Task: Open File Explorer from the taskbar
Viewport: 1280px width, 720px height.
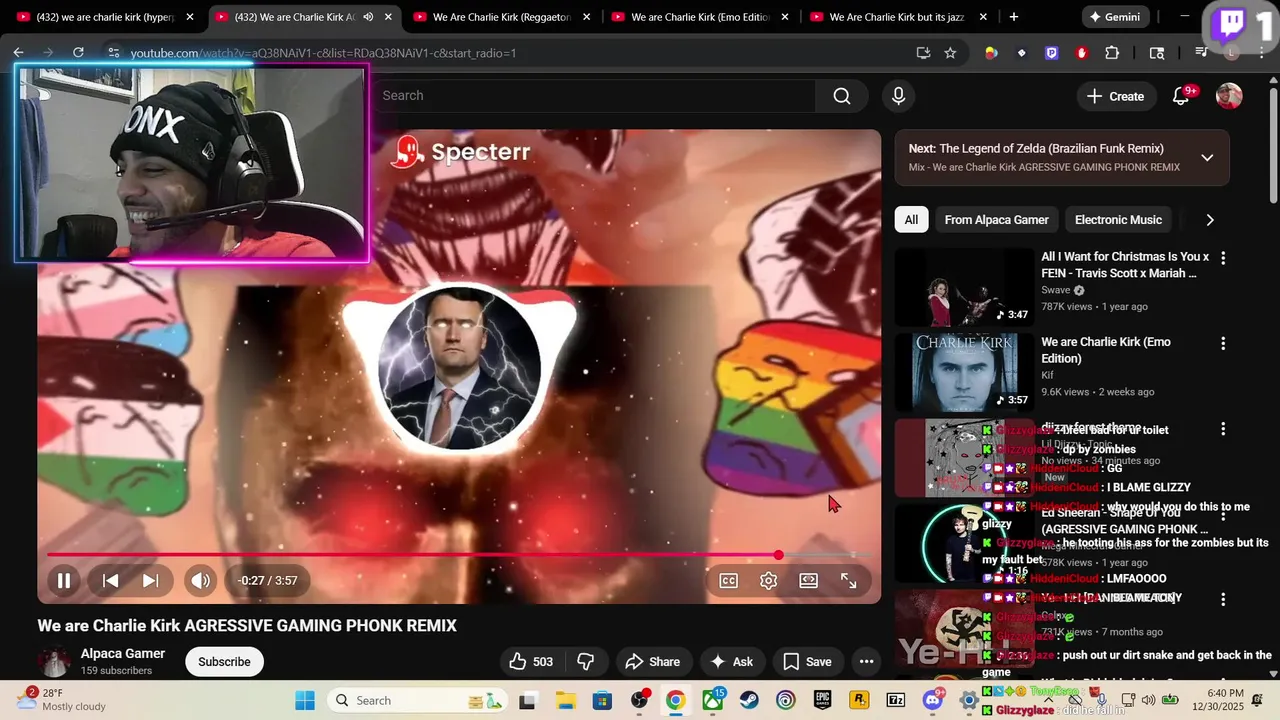Action: point(565,700)
